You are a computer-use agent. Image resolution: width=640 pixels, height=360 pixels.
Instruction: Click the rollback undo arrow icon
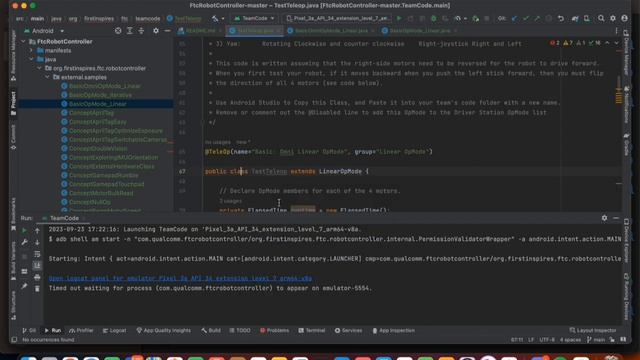(x=561, y=18)
